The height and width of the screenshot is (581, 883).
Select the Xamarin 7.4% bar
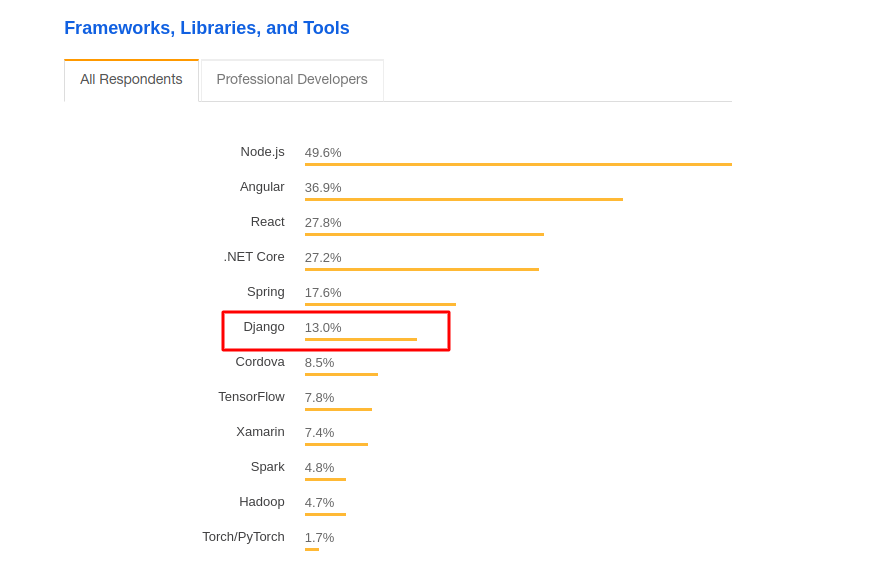(x=336, y=444)
